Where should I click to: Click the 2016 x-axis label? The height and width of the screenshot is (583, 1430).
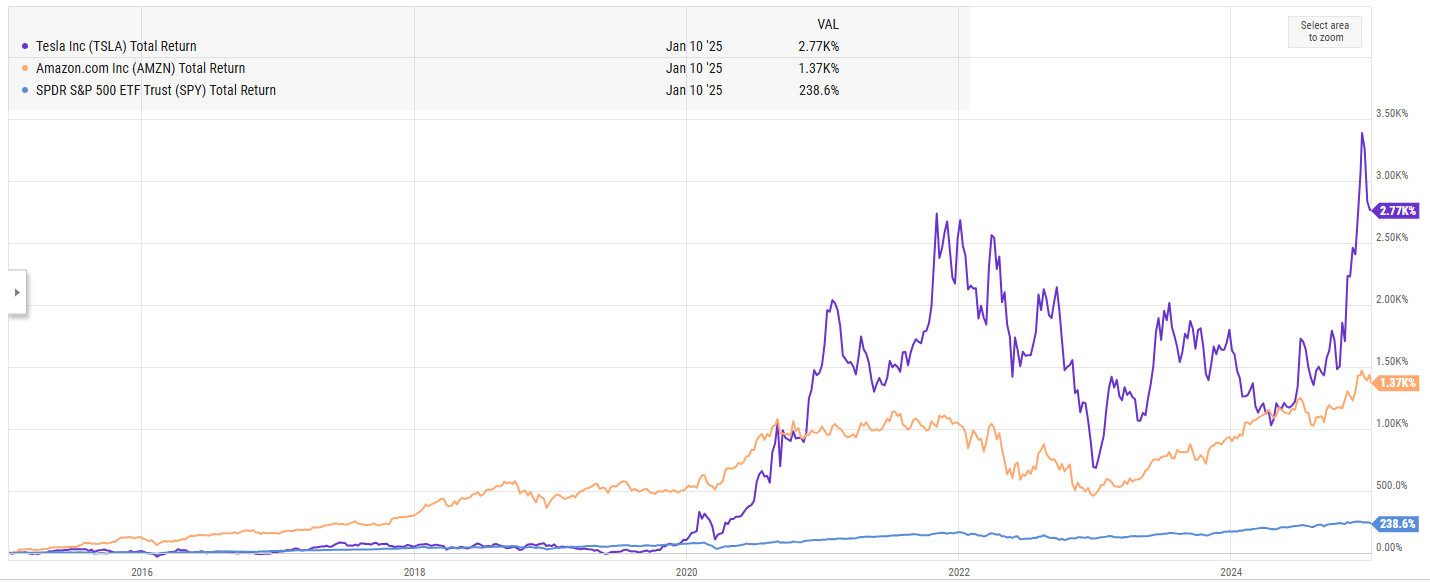click(142, 572)
